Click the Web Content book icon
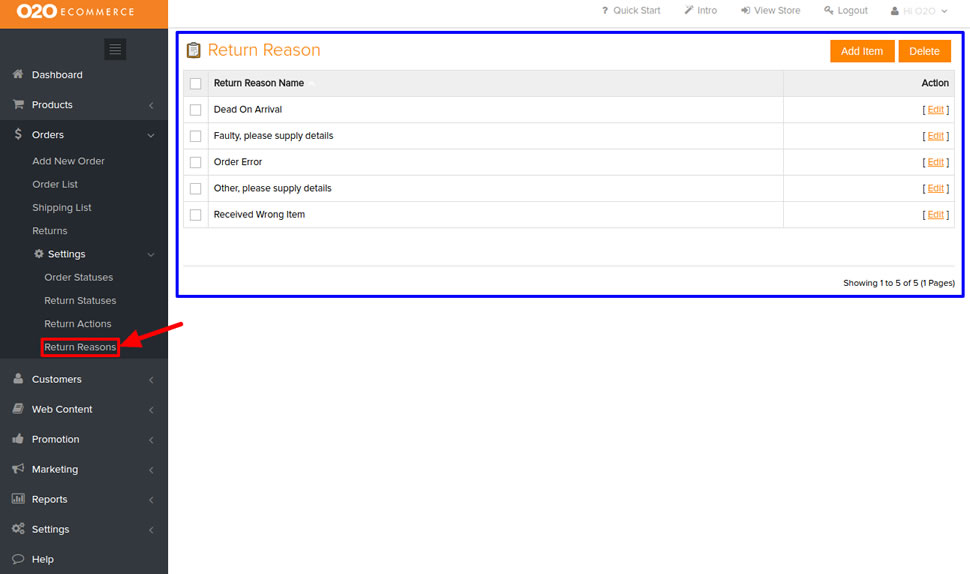The image size is (970, 574). [x=18, y=409]
